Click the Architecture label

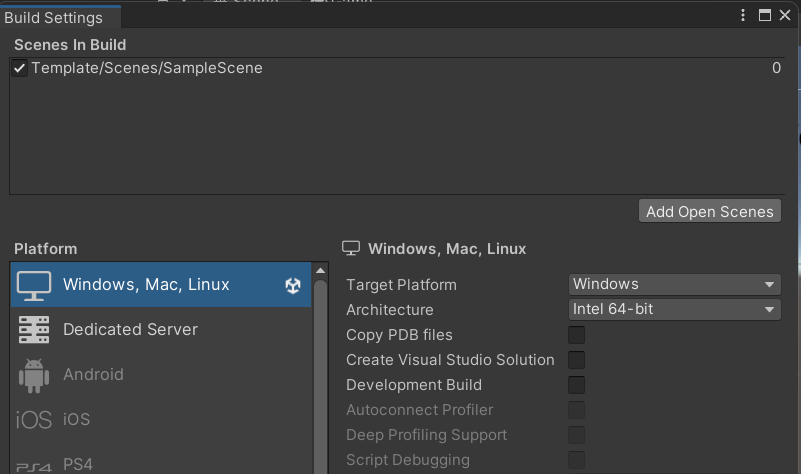(x=390, y=310)
